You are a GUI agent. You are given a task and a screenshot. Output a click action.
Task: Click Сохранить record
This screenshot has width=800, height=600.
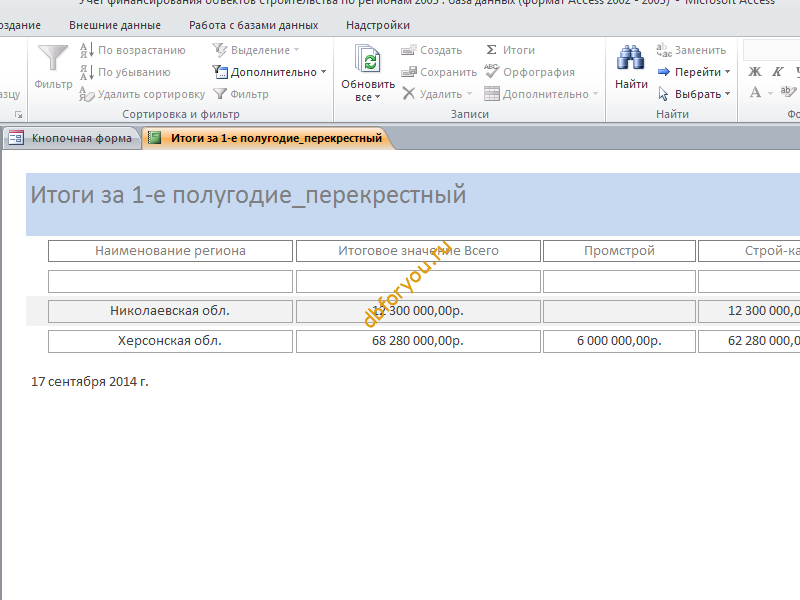(439, 72)
